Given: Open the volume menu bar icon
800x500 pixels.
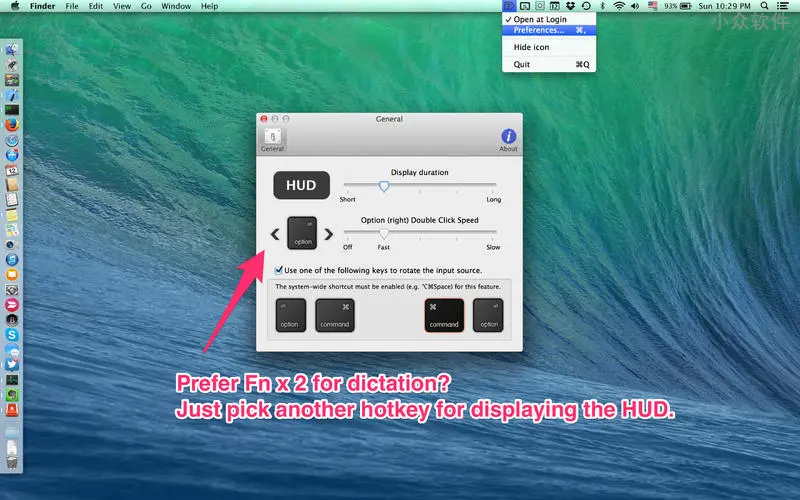Looking at the screenshot, I should (635, 6).
